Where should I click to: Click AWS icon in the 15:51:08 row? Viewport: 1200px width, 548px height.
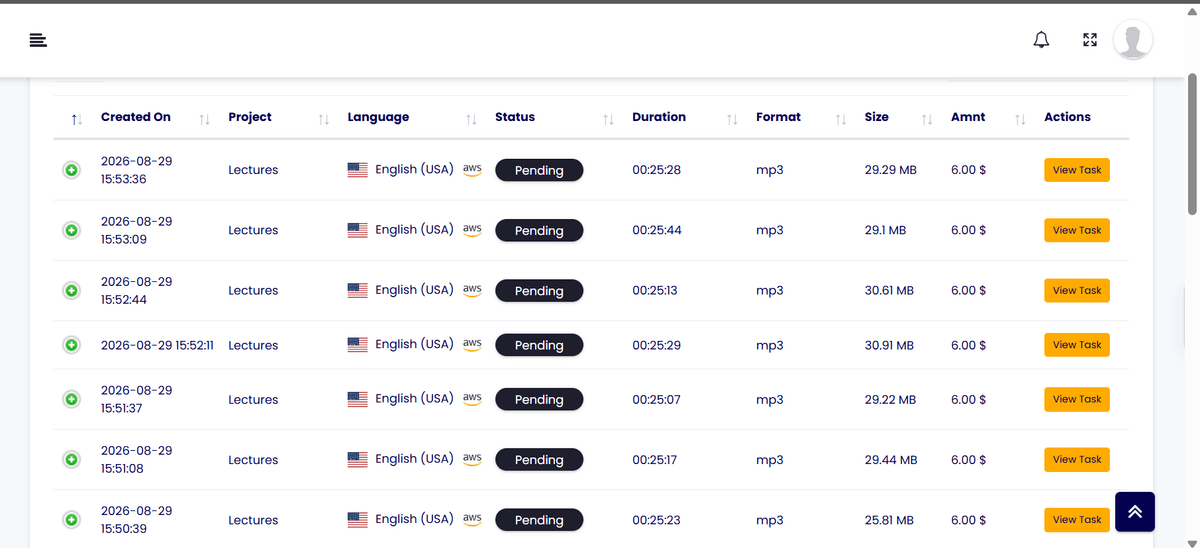[472, 459]
